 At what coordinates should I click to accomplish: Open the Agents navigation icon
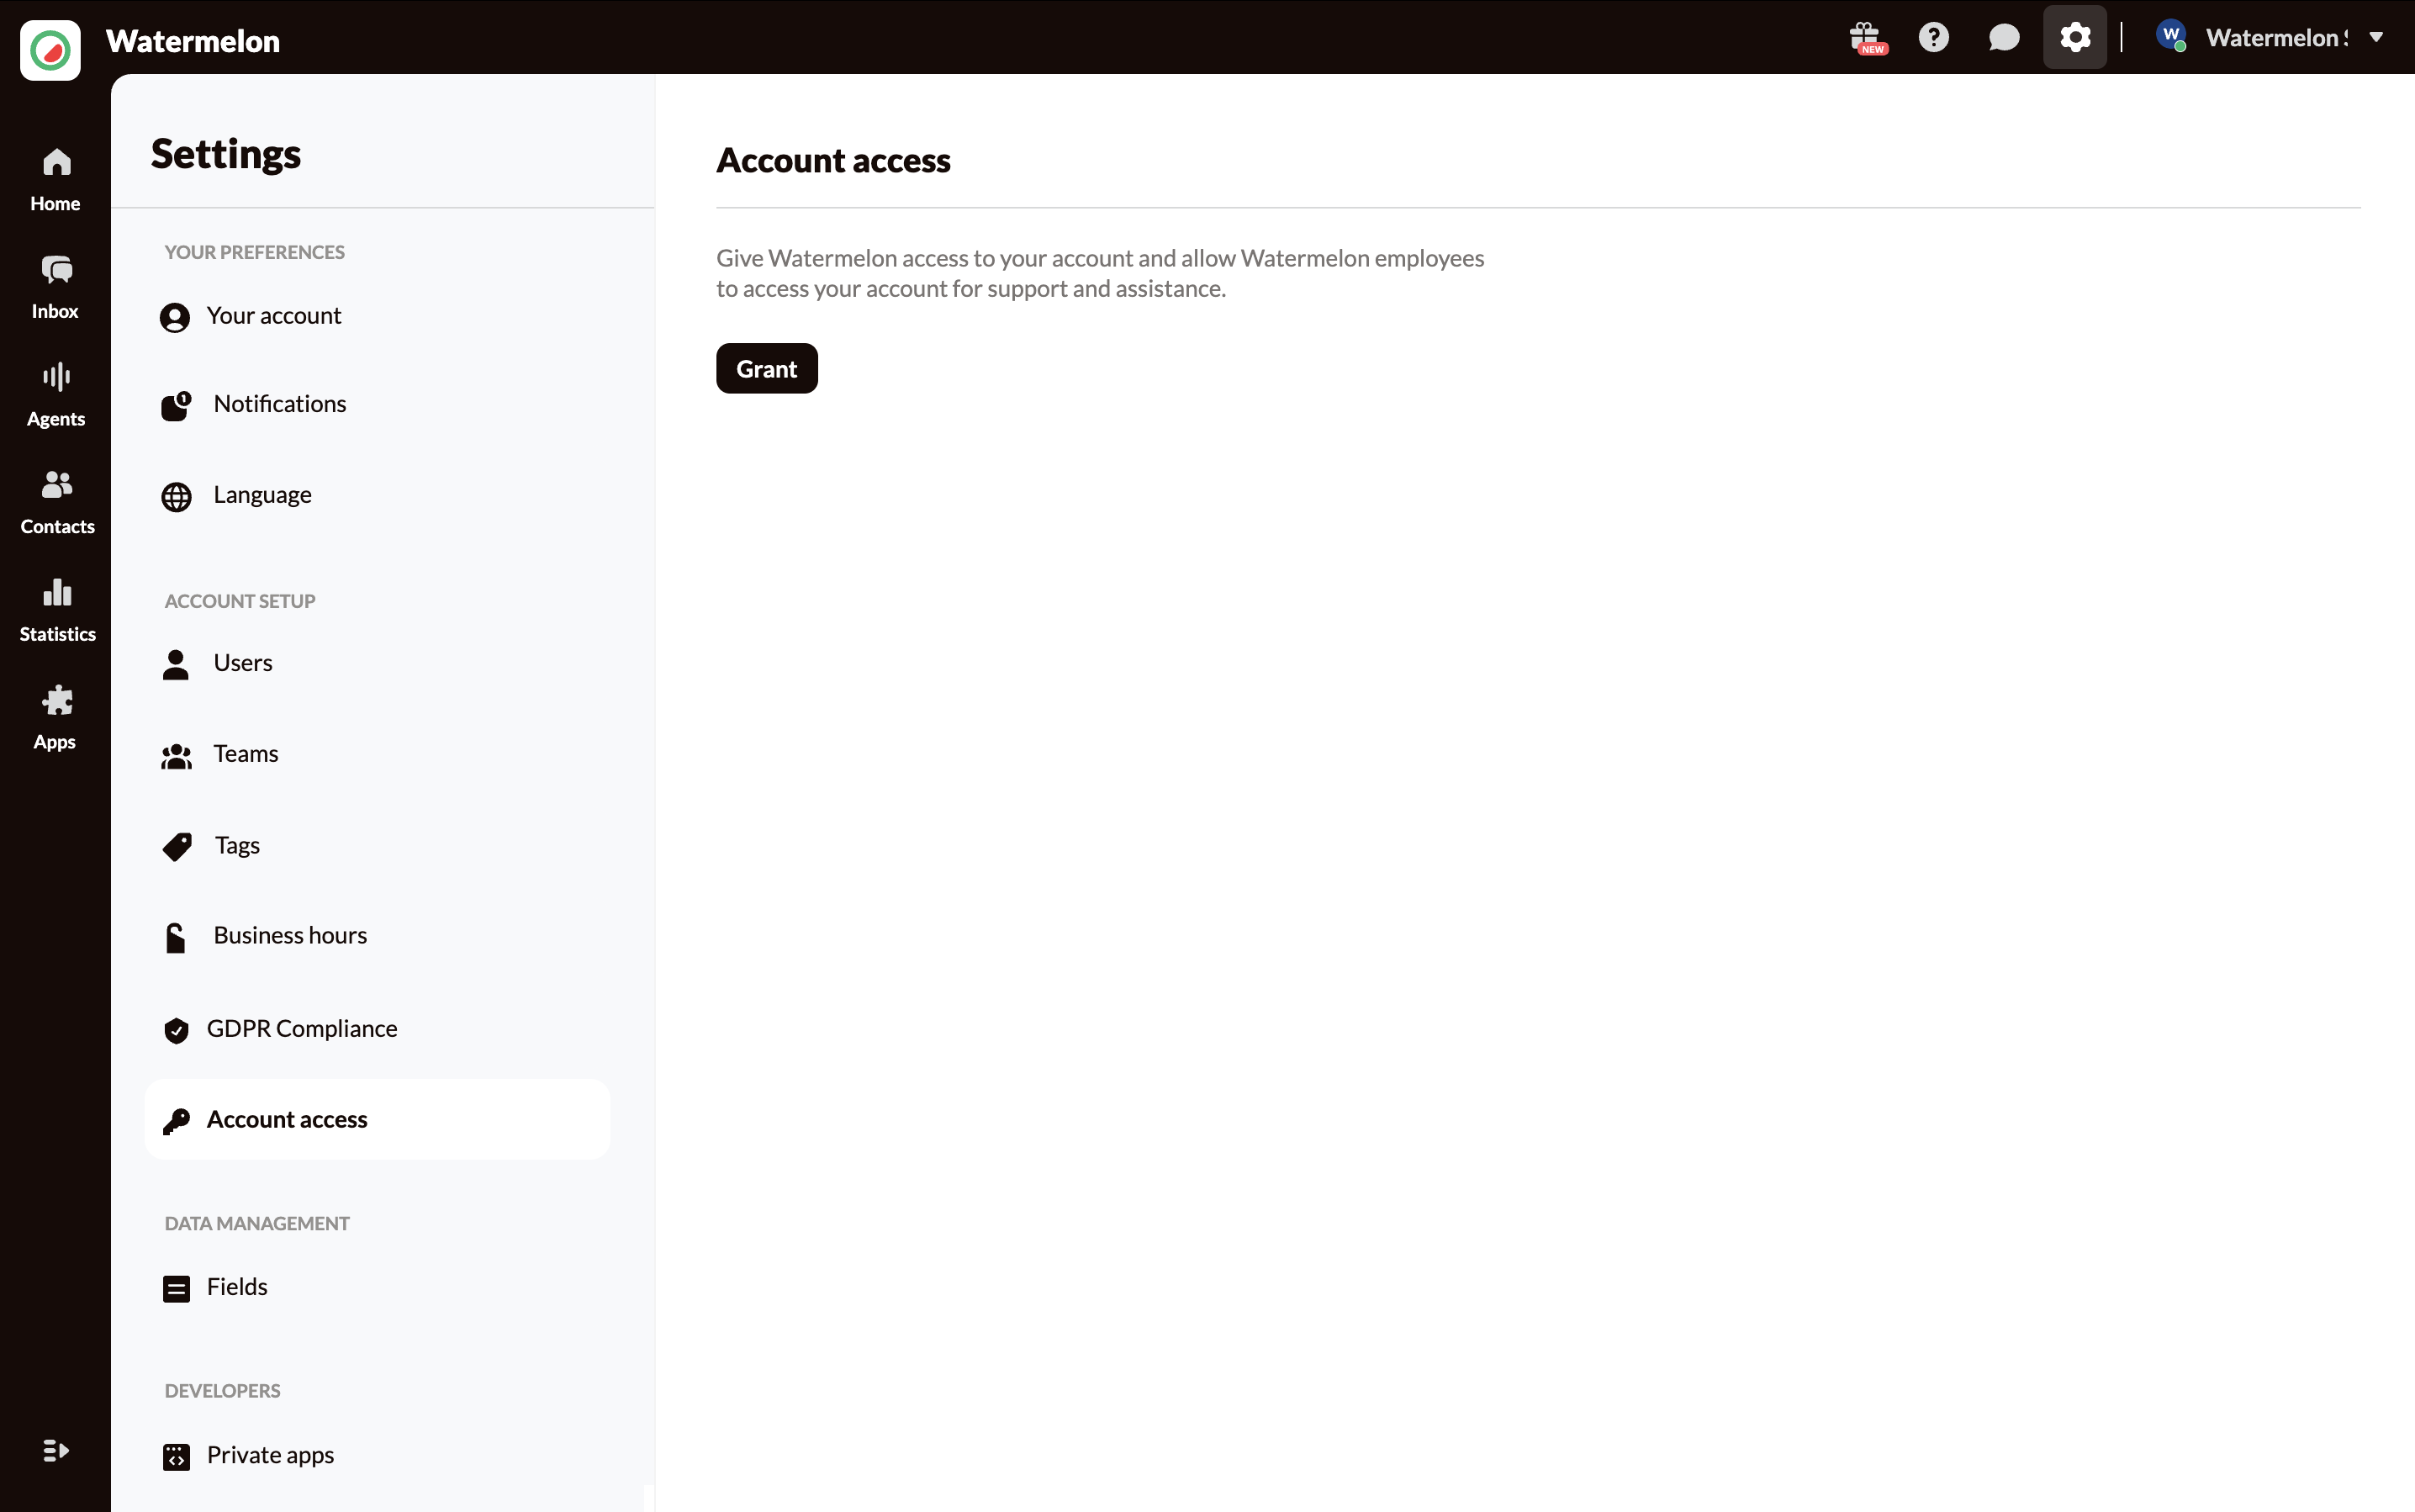(56, 377)
